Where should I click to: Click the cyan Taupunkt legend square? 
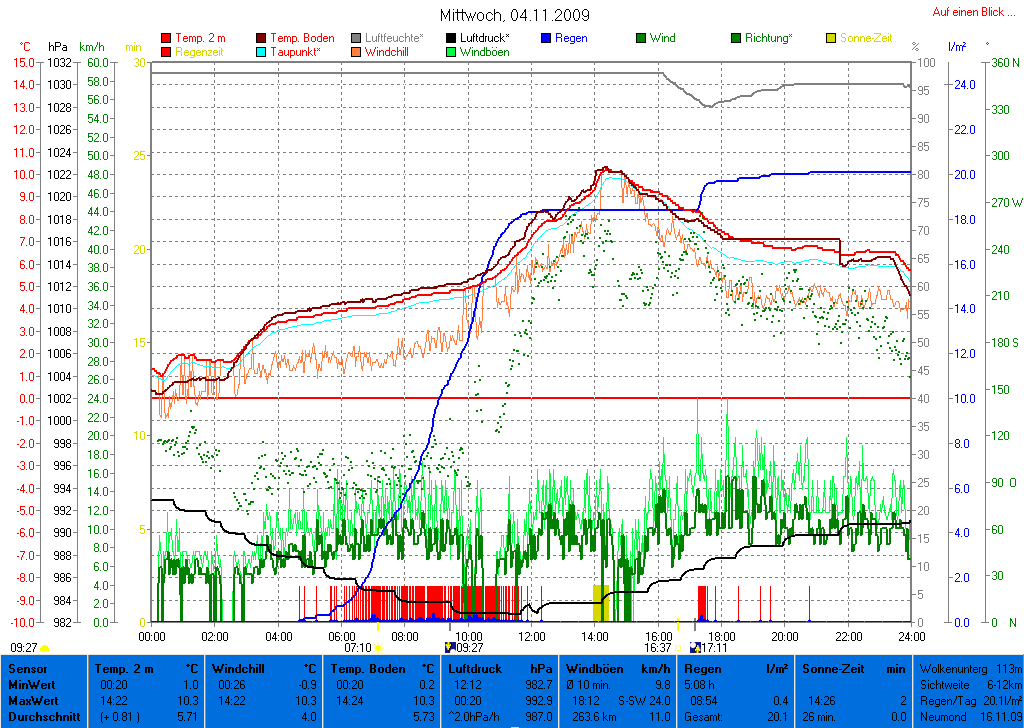coord(262,52)
